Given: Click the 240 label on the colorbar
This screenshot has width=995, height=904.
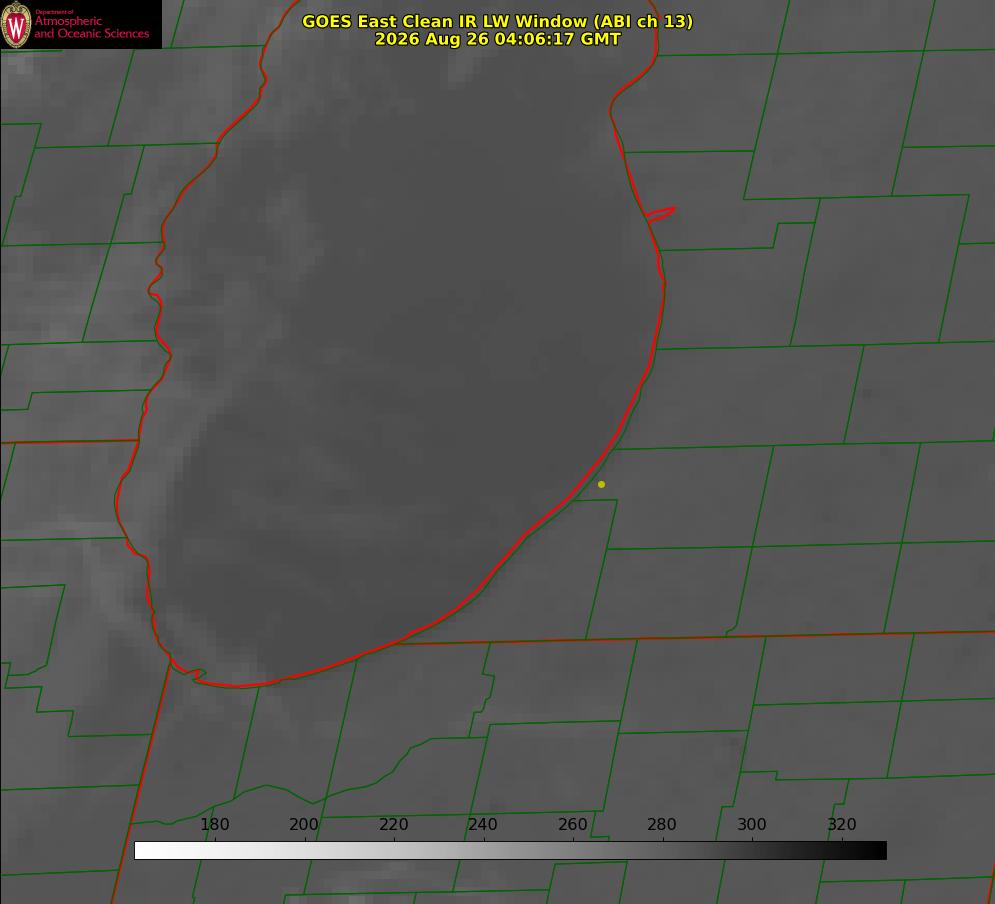Looking at the screenshot, I should pos(483,824).
